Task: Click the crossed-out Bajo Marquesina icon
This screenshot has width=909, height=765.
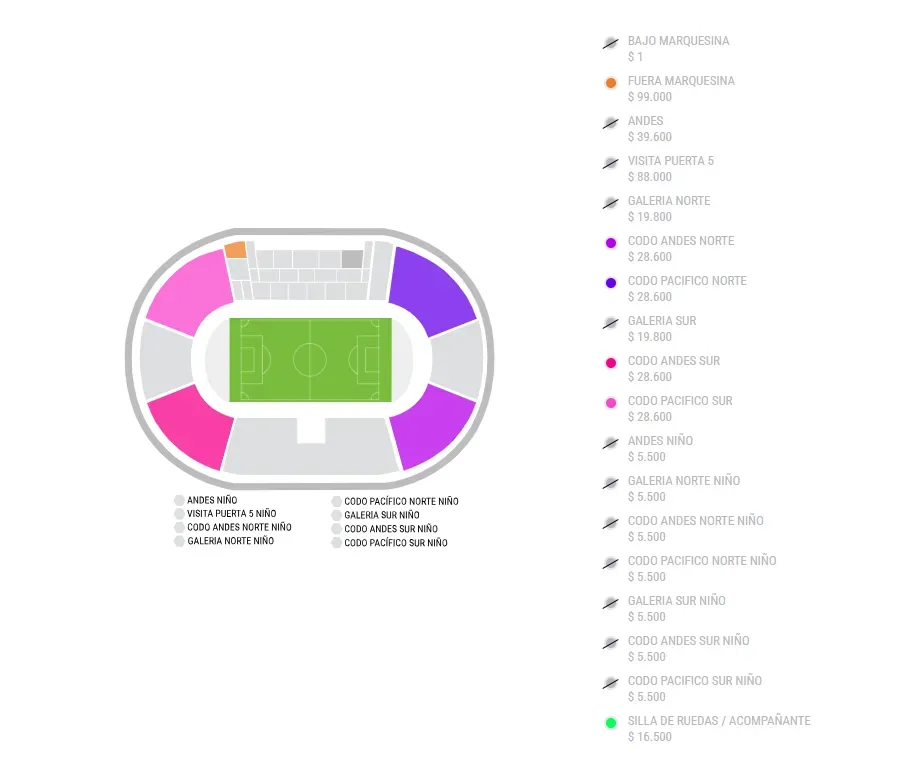Action: [x=611, y=43]
